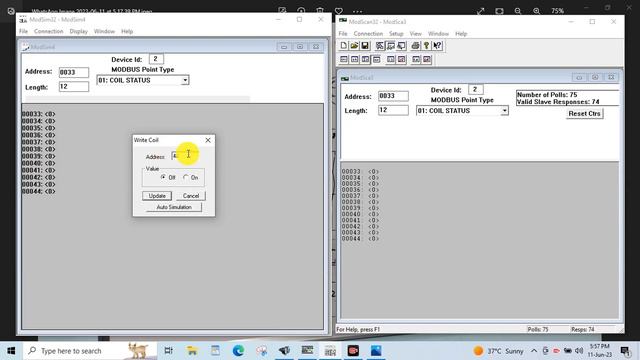The image size is (640, 360).
Task: Click the favorite heart icon in Photos viewer
Action: click(338, 11)
